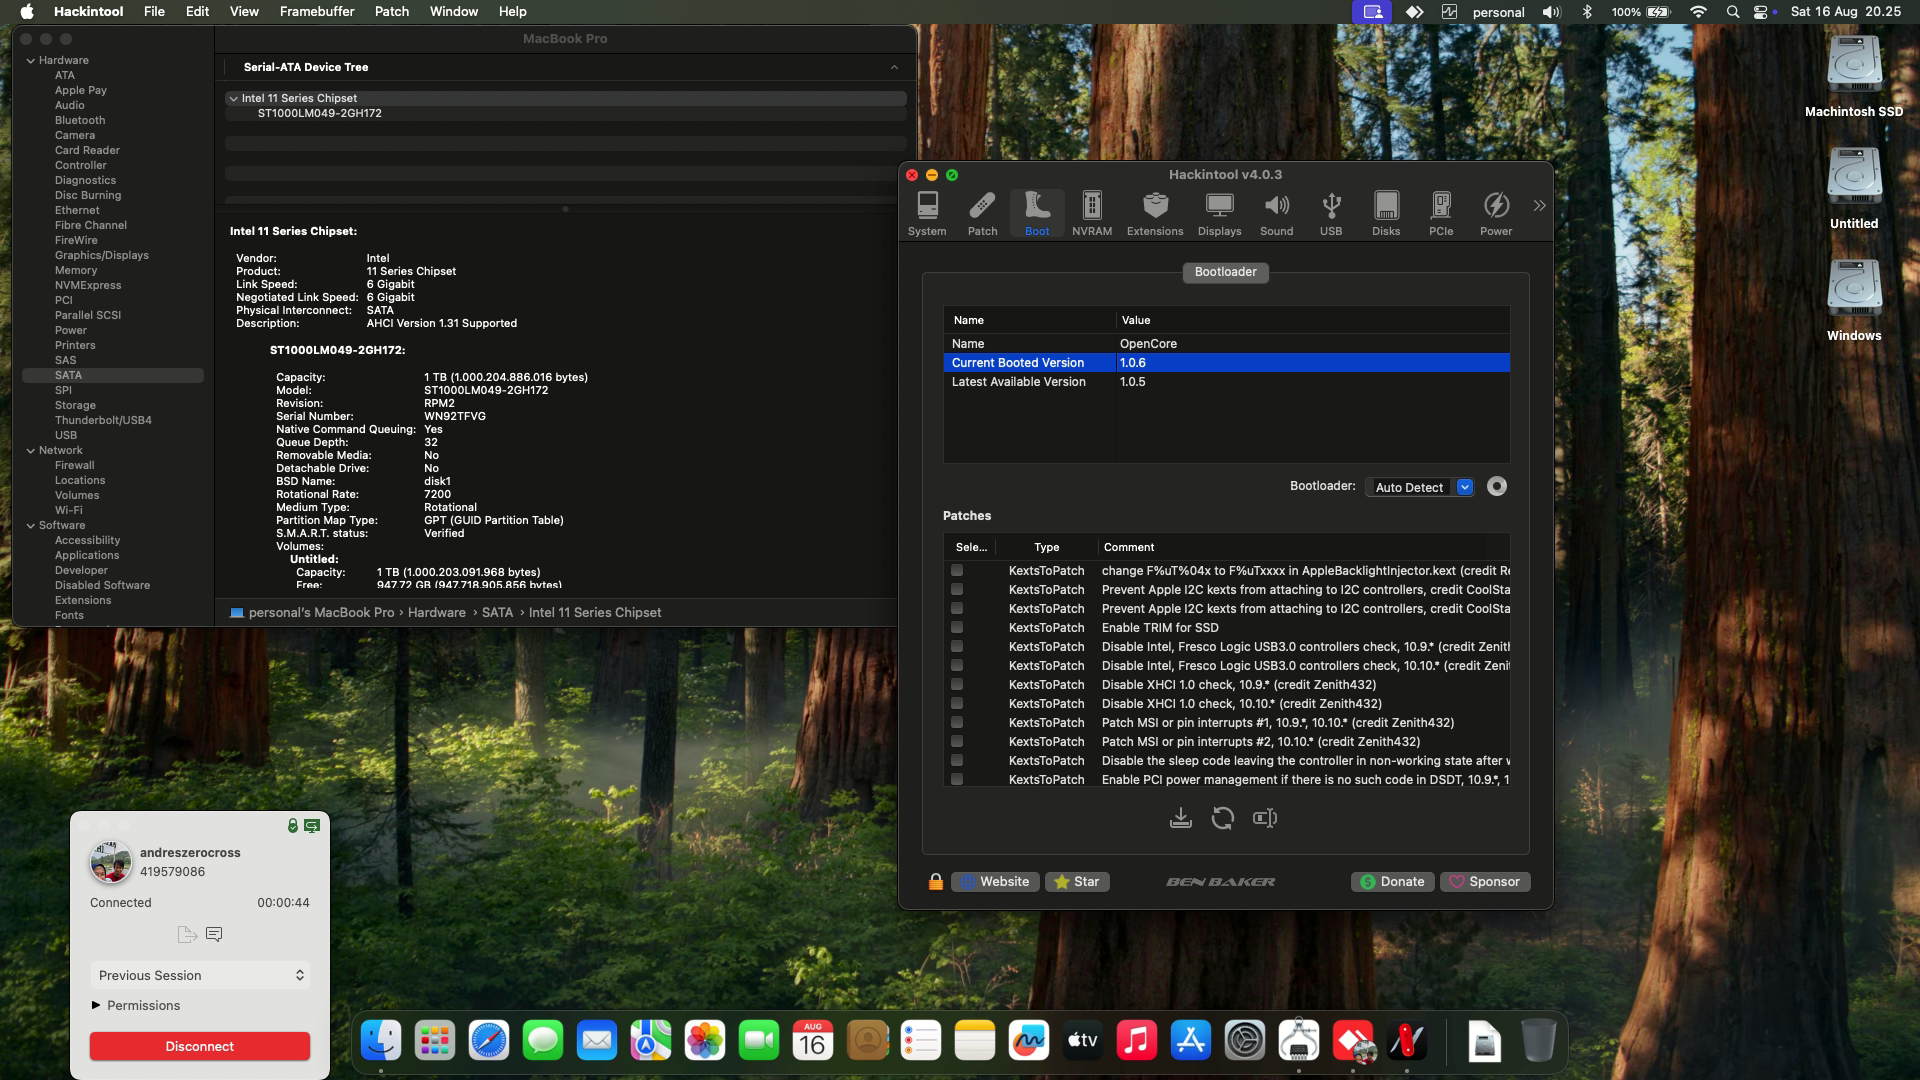Open the chat icon in the remote session panel
This screenshot has width=1920, height=1080.
point(213,934)
